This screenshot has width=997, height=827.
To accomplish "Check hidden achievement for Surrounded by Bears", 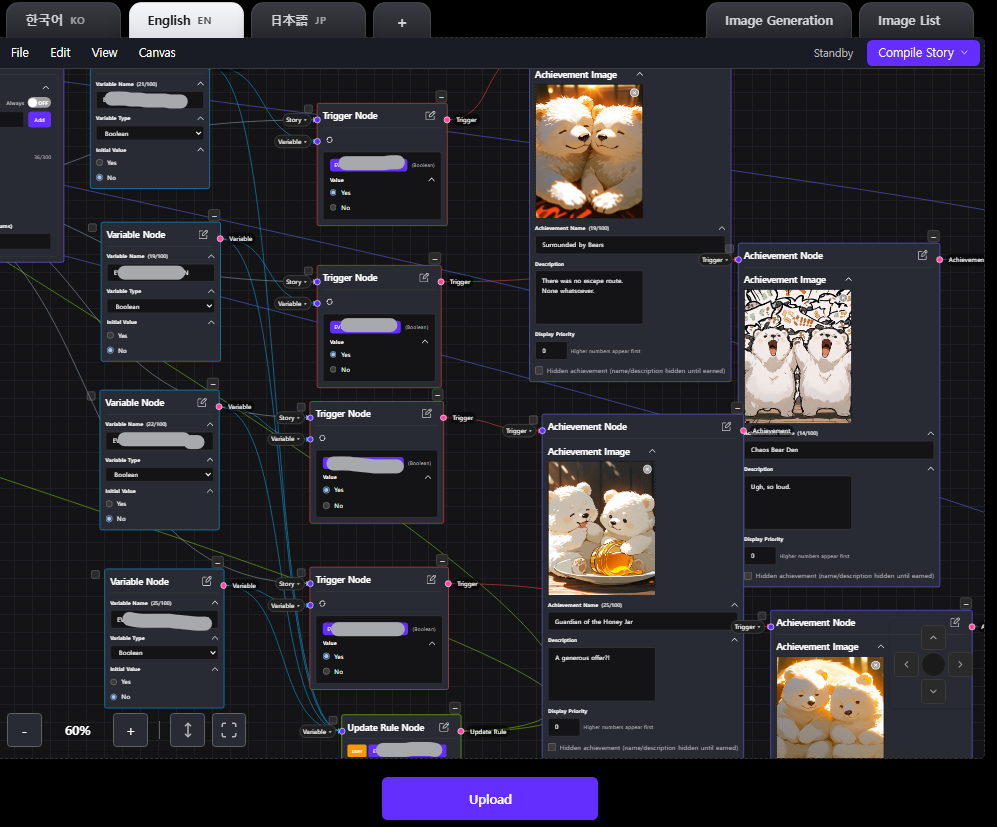I will [x=539, y=371].
